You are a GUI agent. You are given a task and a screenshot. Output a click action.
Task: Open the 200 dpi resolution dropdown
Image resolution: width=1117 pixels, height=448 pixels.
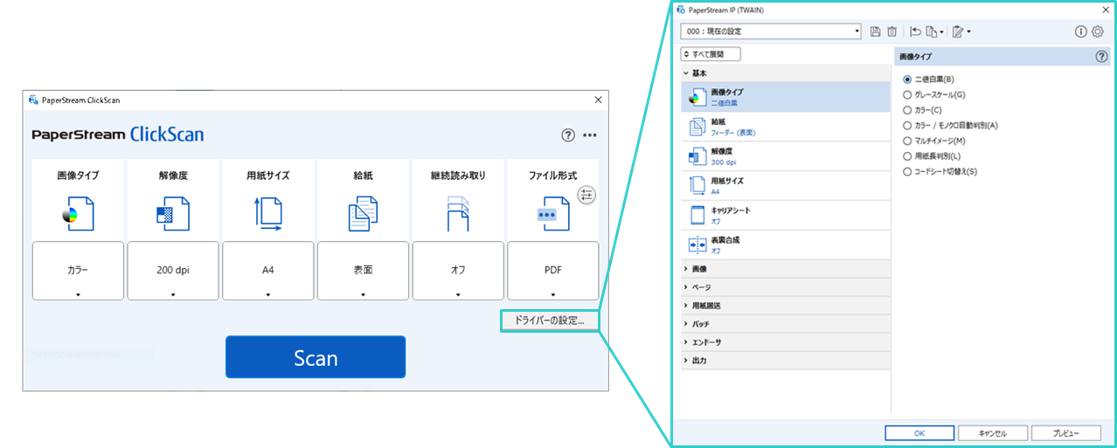point(173,271)
